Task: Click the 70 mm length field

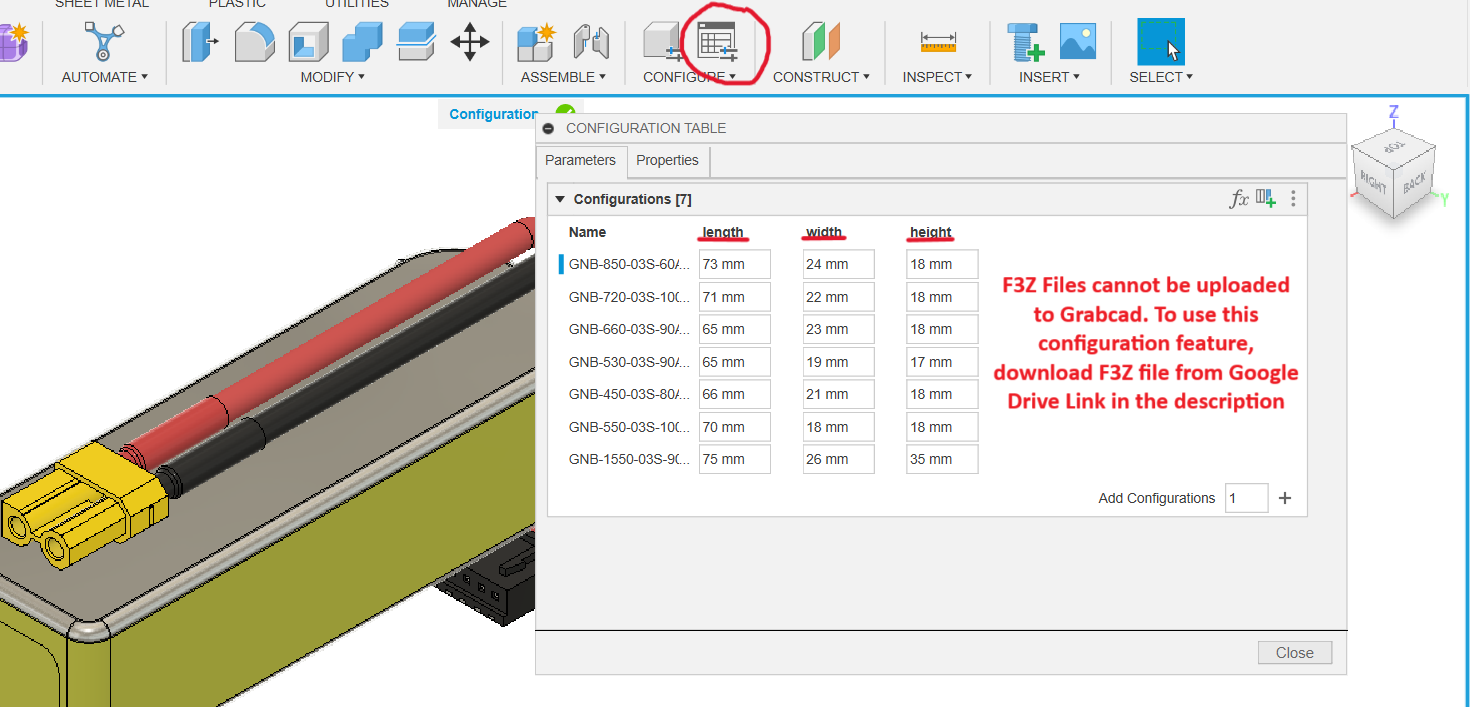Action: (735, 427)
